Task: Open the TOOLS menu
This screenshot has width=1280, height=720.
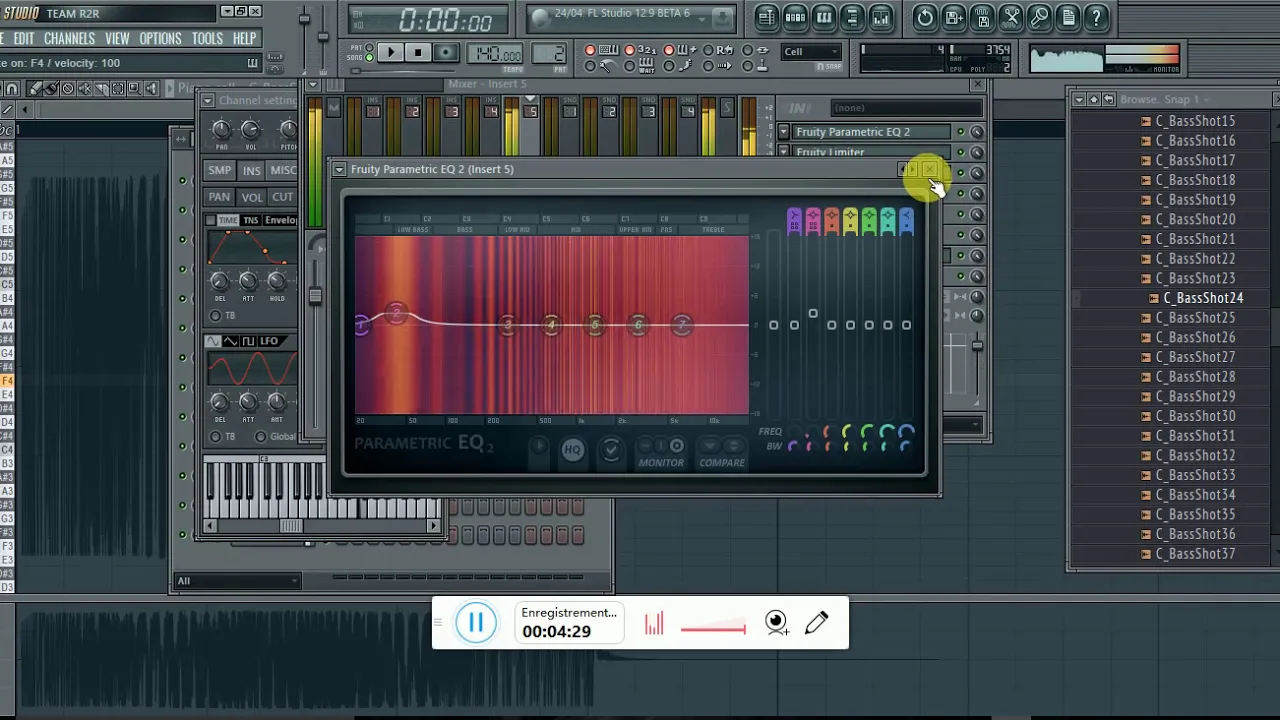Action: pos(207,38)
